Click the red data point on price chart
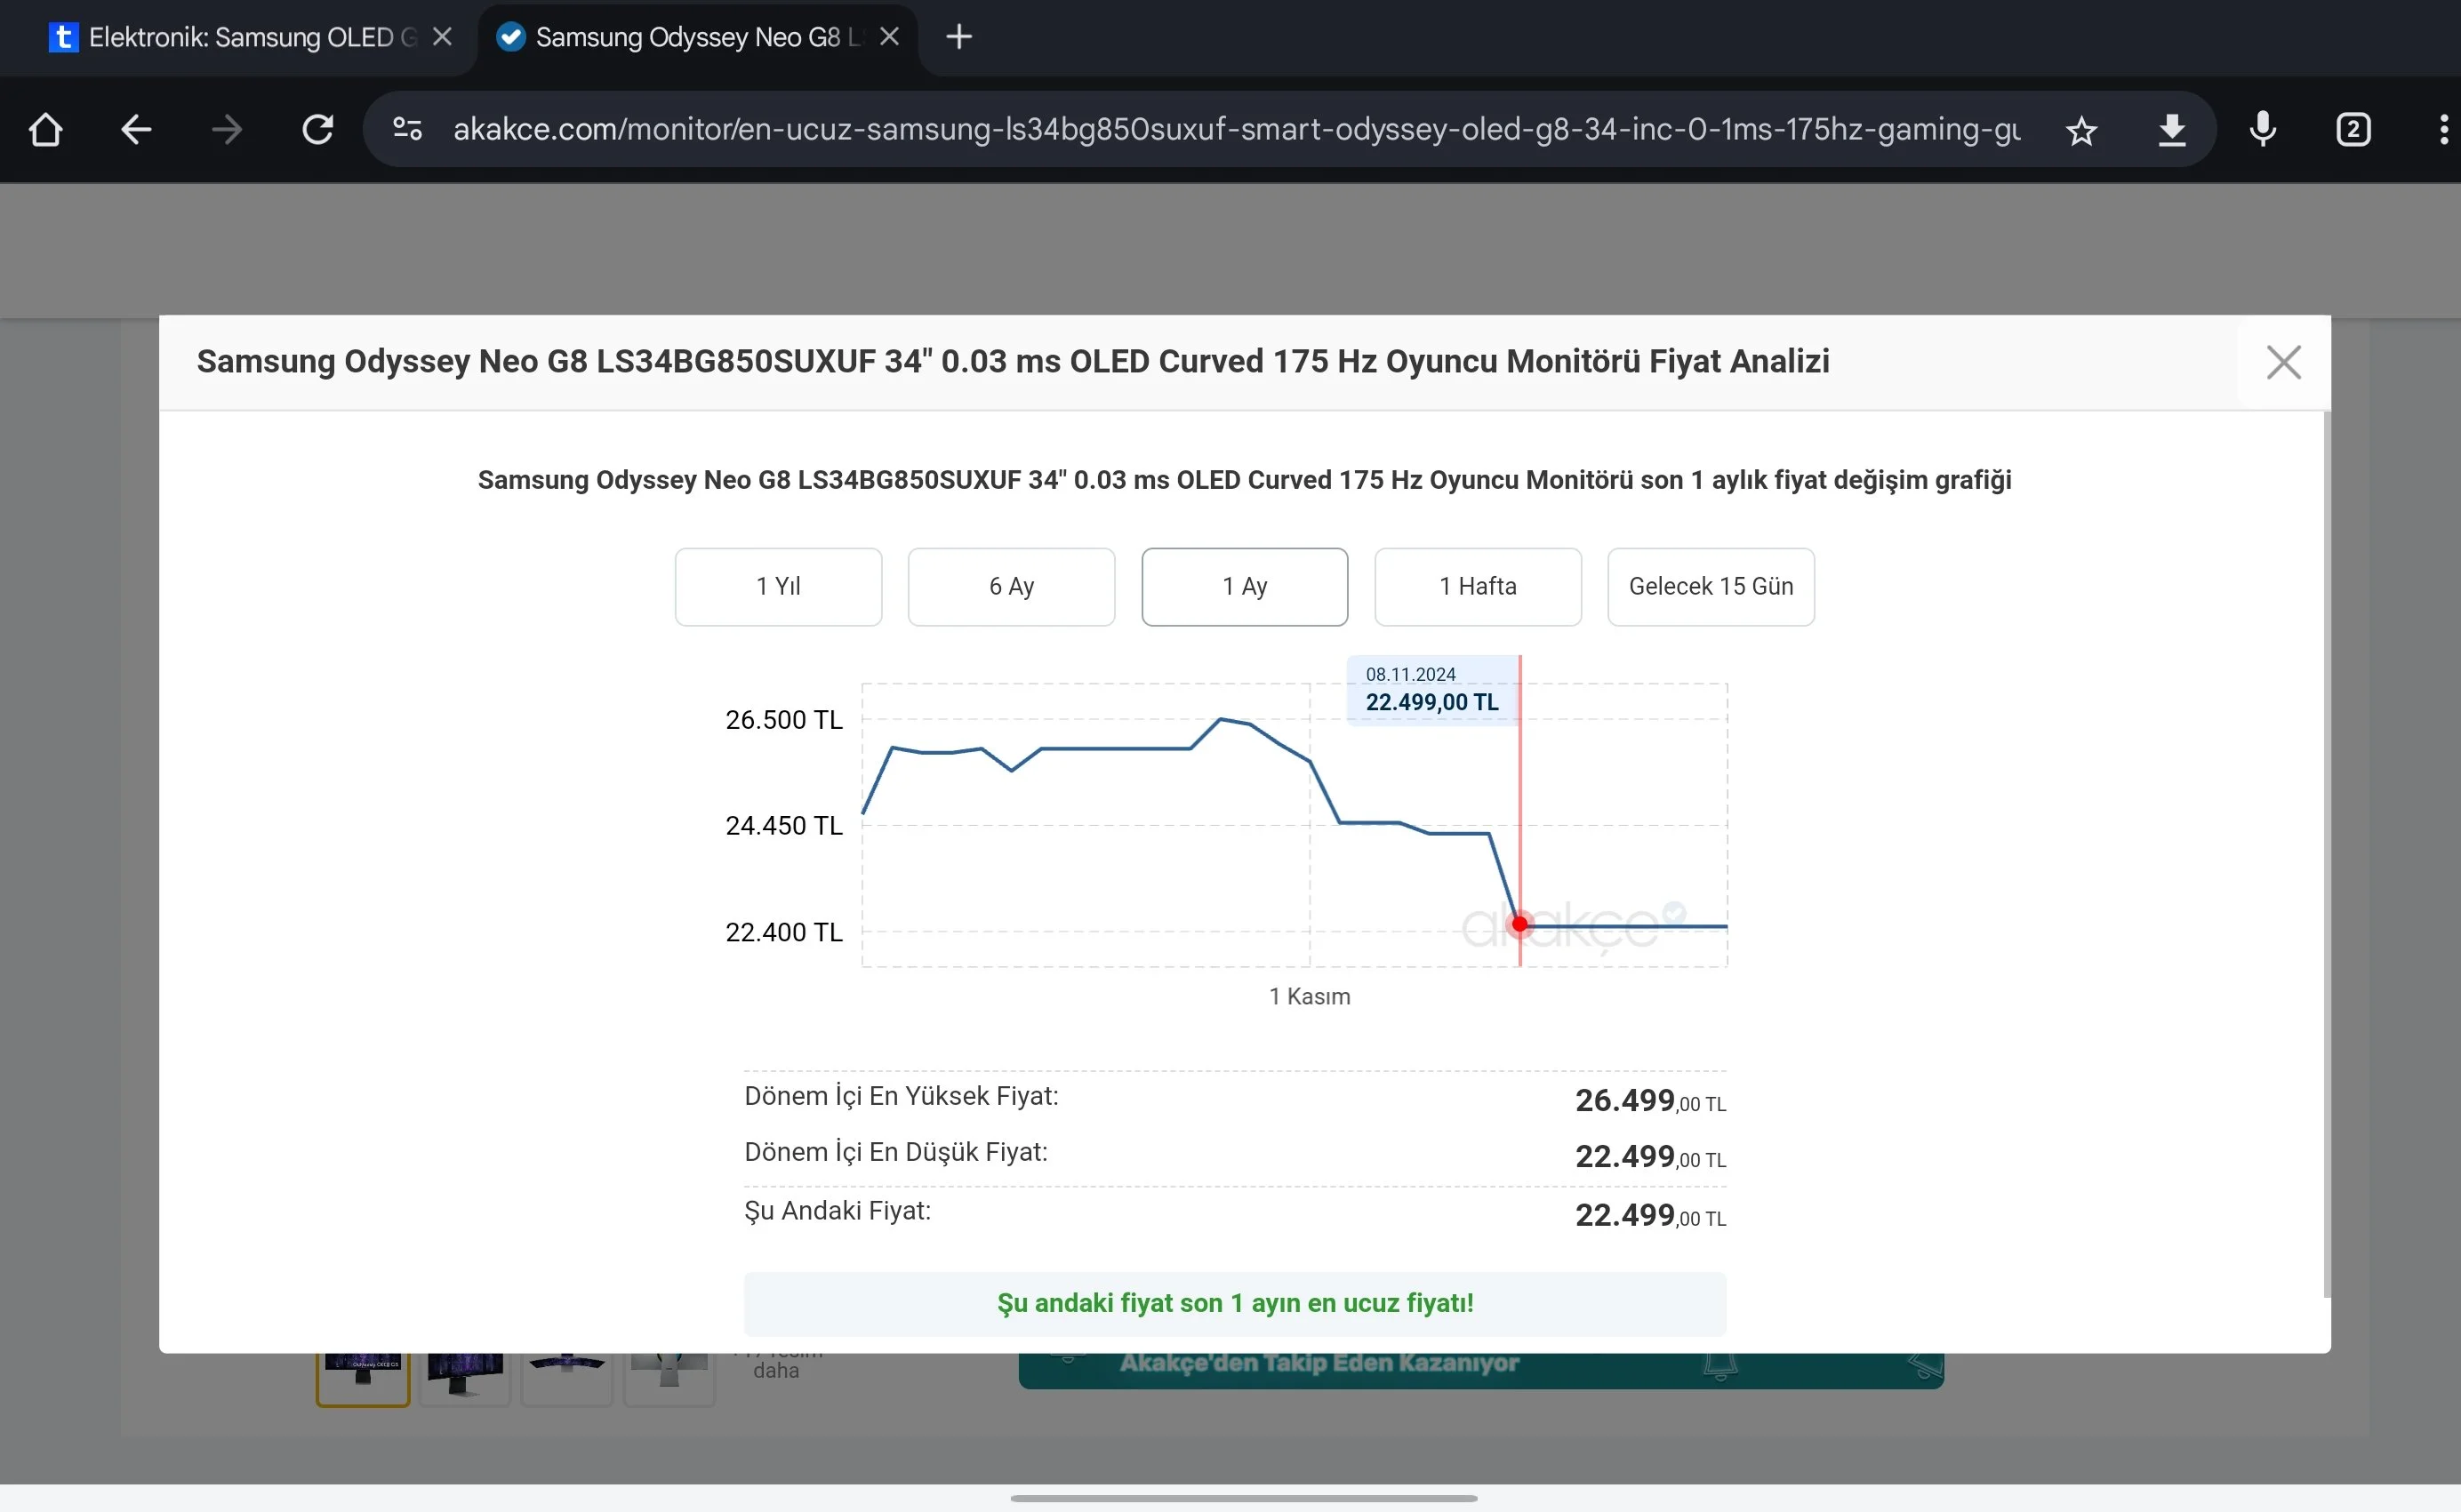Screen dimensions: 2461x1512 click(x=1519, y=925)
